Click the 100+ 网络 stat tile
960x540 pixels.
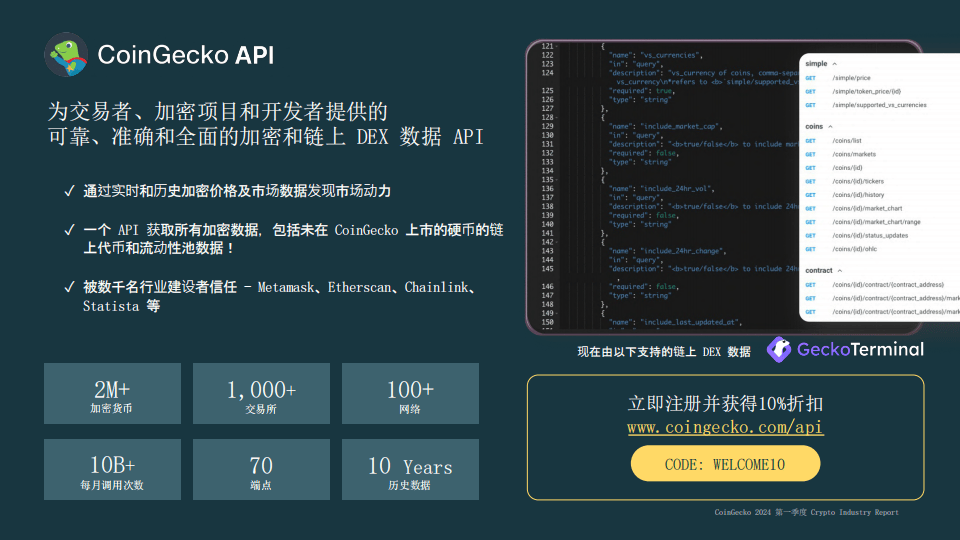(x=410, y=393)
